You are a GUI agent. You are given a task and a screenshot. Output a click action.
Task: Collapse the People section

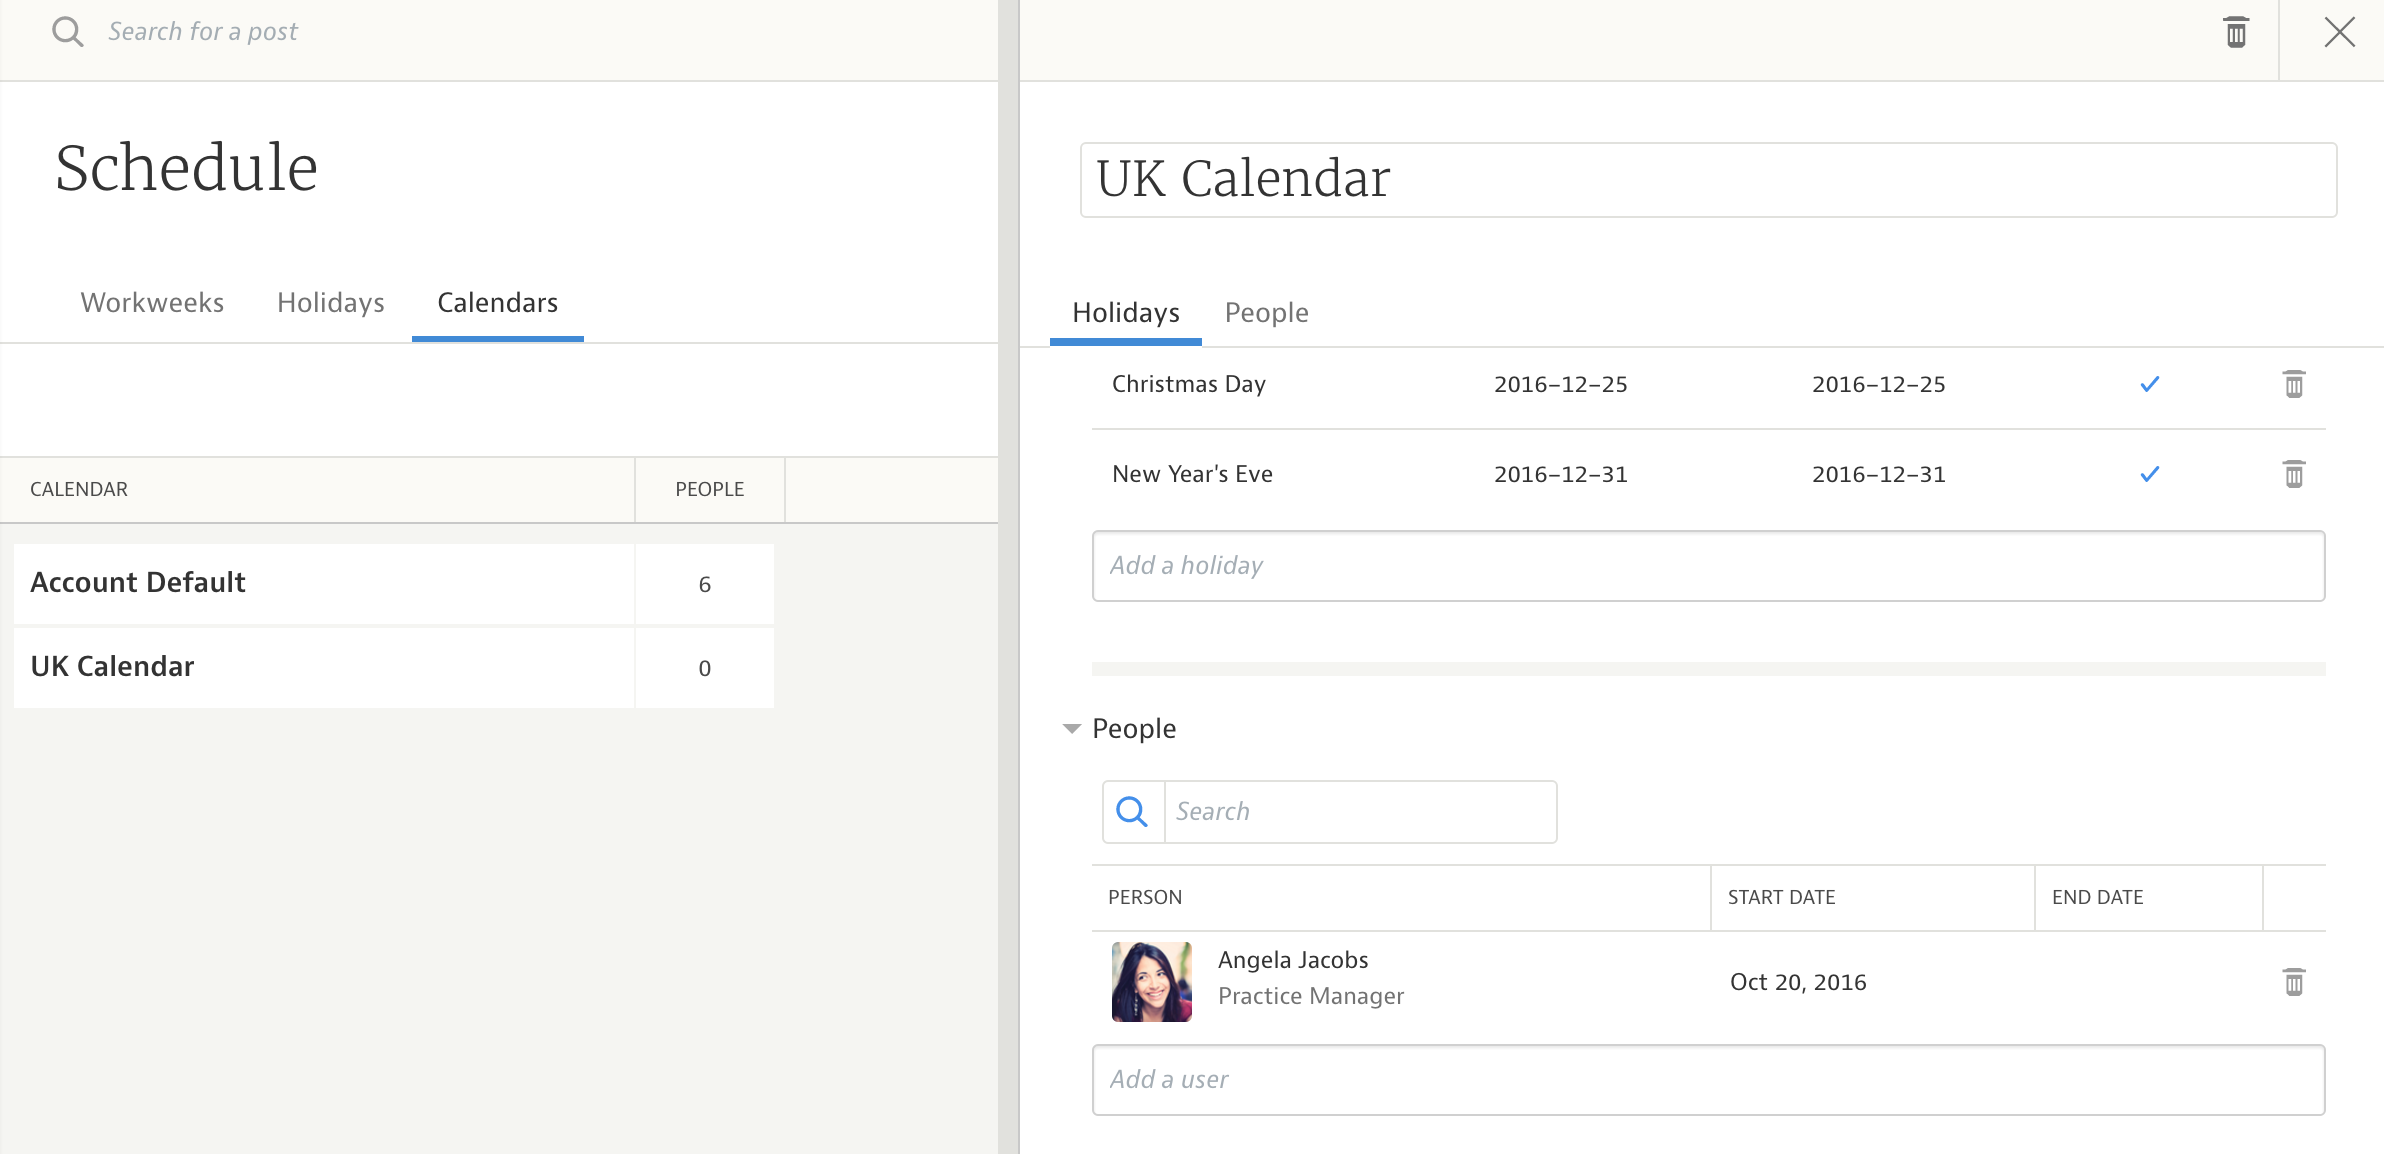(x=1072, y=729)
